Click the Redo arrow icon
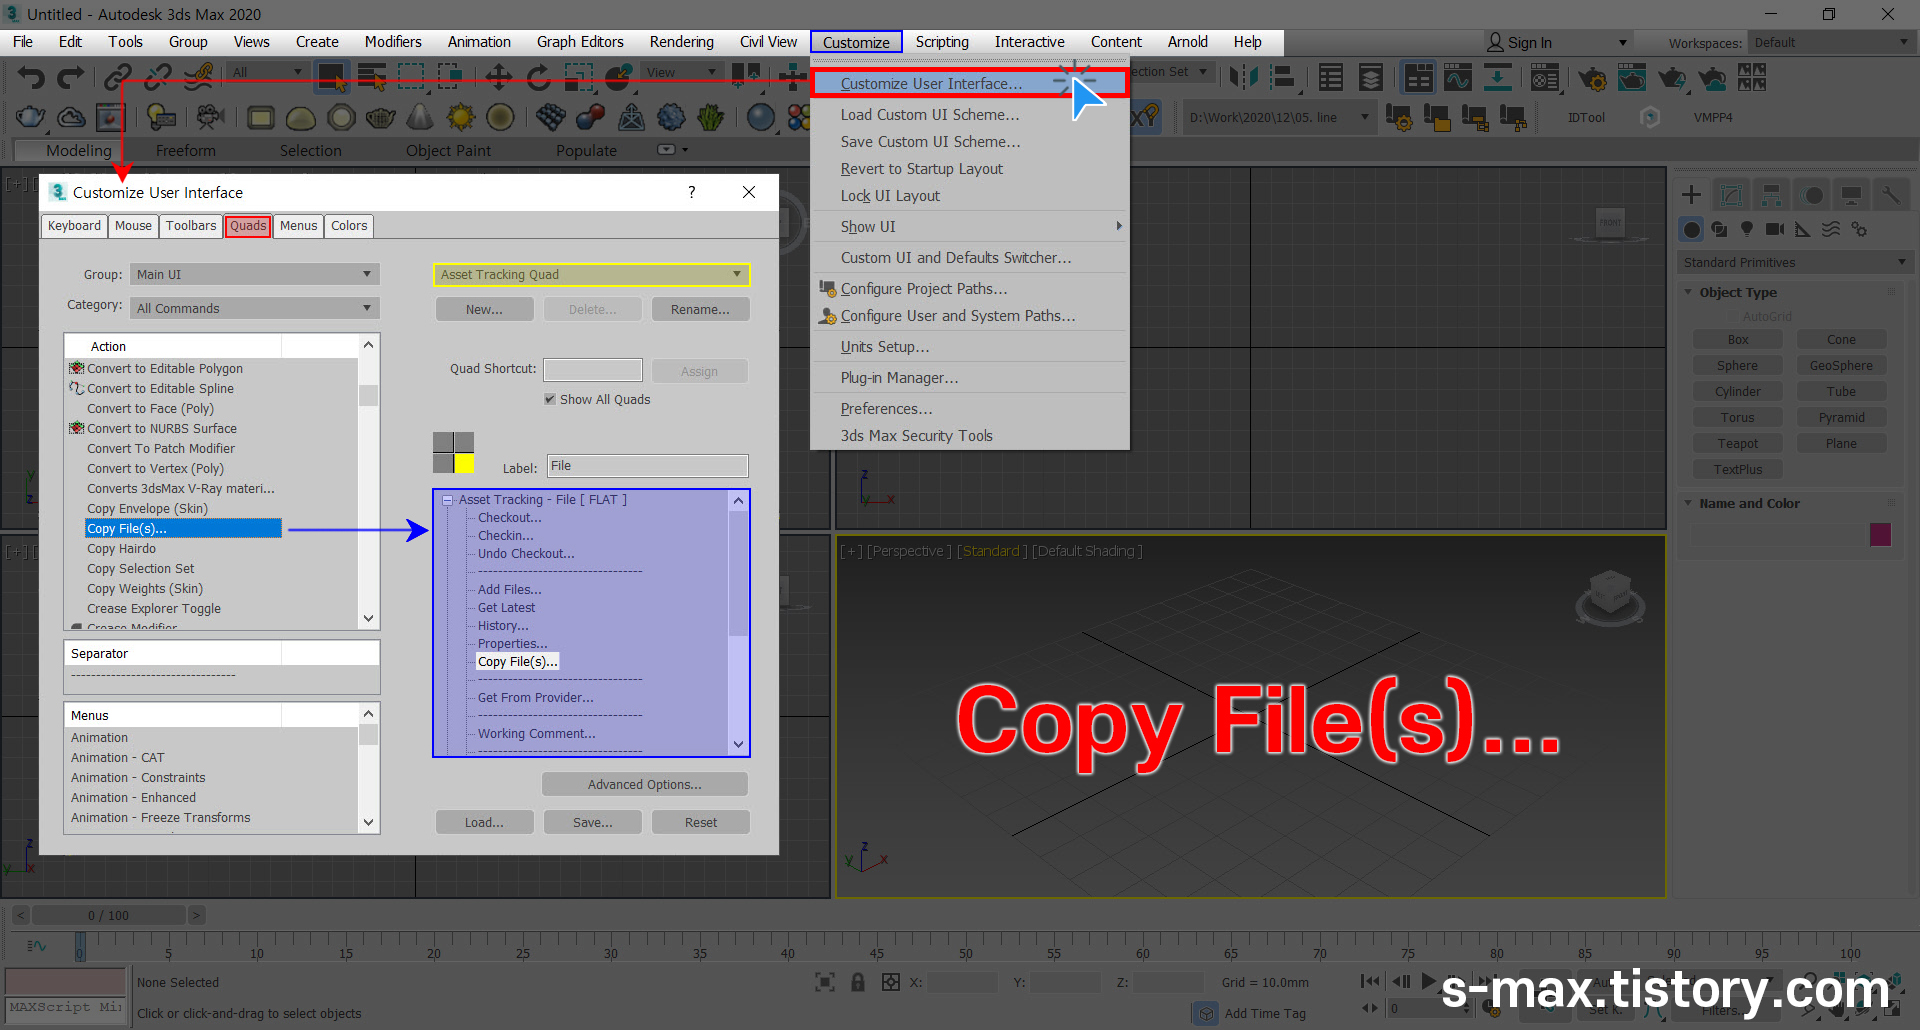Image resolution: width=1920 pixels, height=1030 pixels. pyautogui.click(x=71, y=77)
